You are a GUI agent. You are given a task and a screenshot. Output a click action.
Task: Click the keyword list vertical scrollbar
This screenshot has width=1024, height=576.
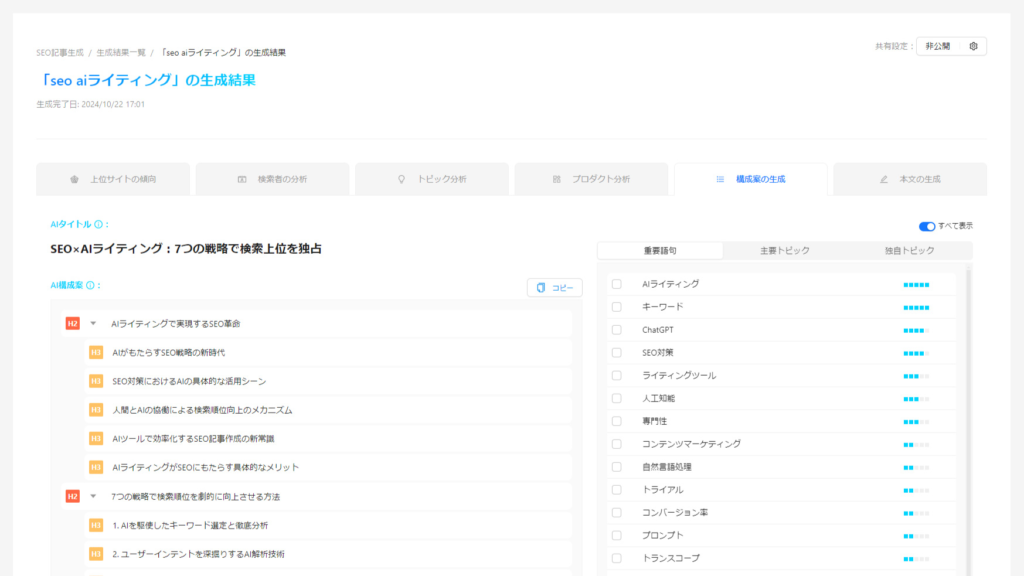click(x=968, y=418)
